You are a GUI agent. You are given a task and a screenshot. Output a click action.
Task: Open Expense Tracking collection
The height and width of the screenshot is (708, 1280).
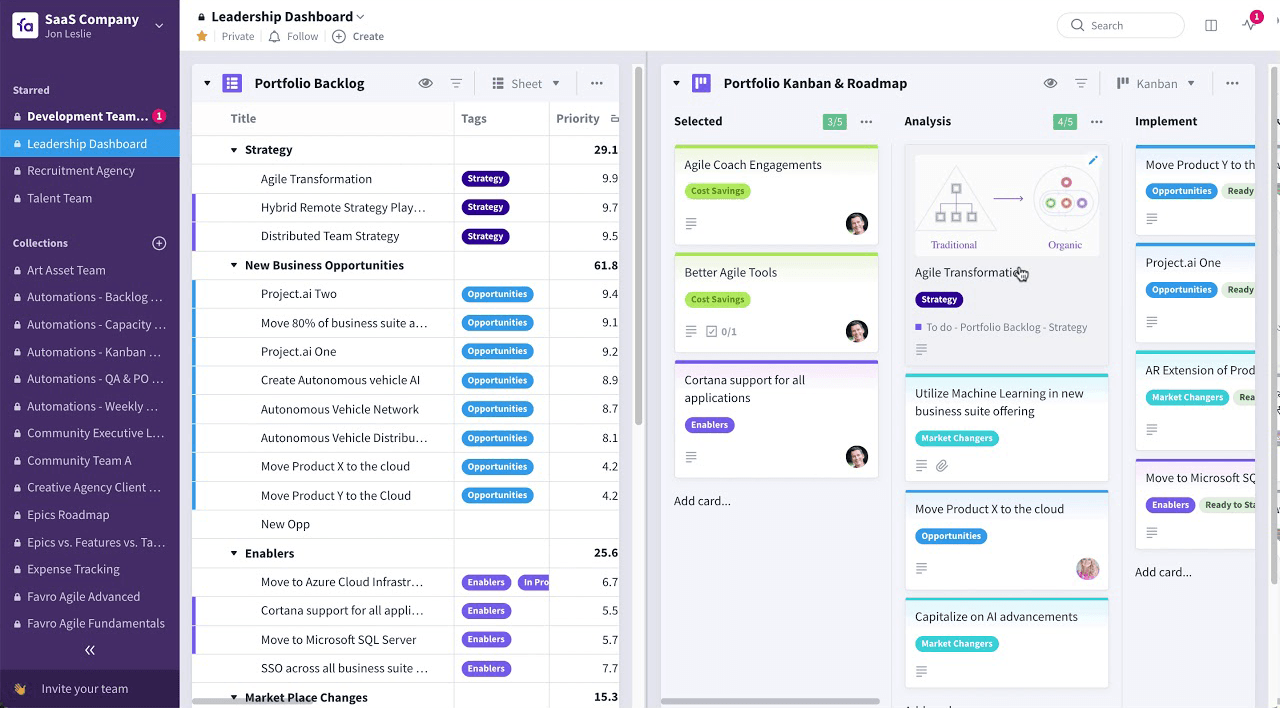pos(73,569)
